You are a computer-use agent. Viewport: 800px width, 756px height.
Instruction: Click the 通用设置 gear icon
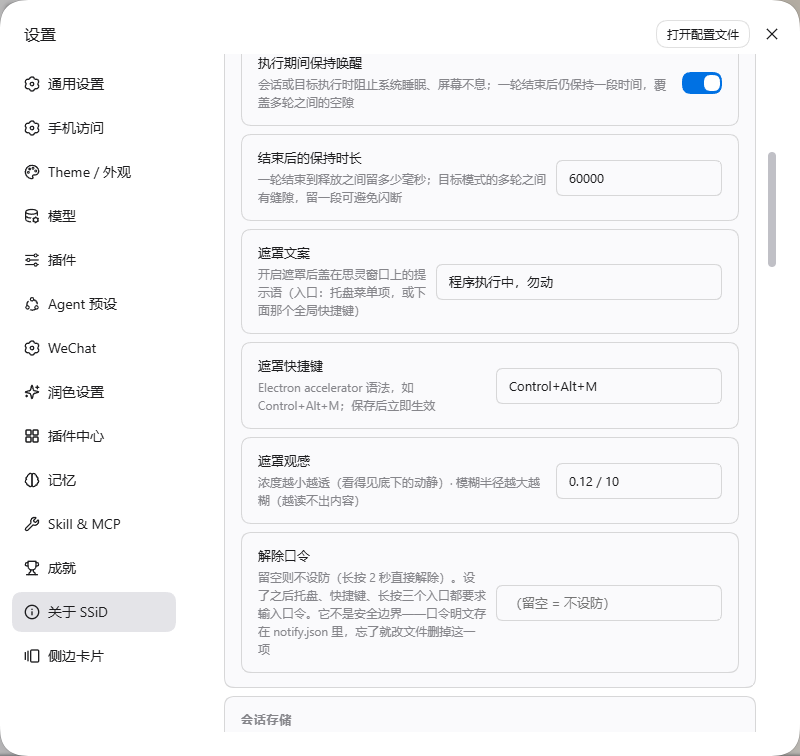tap(32, 84)
